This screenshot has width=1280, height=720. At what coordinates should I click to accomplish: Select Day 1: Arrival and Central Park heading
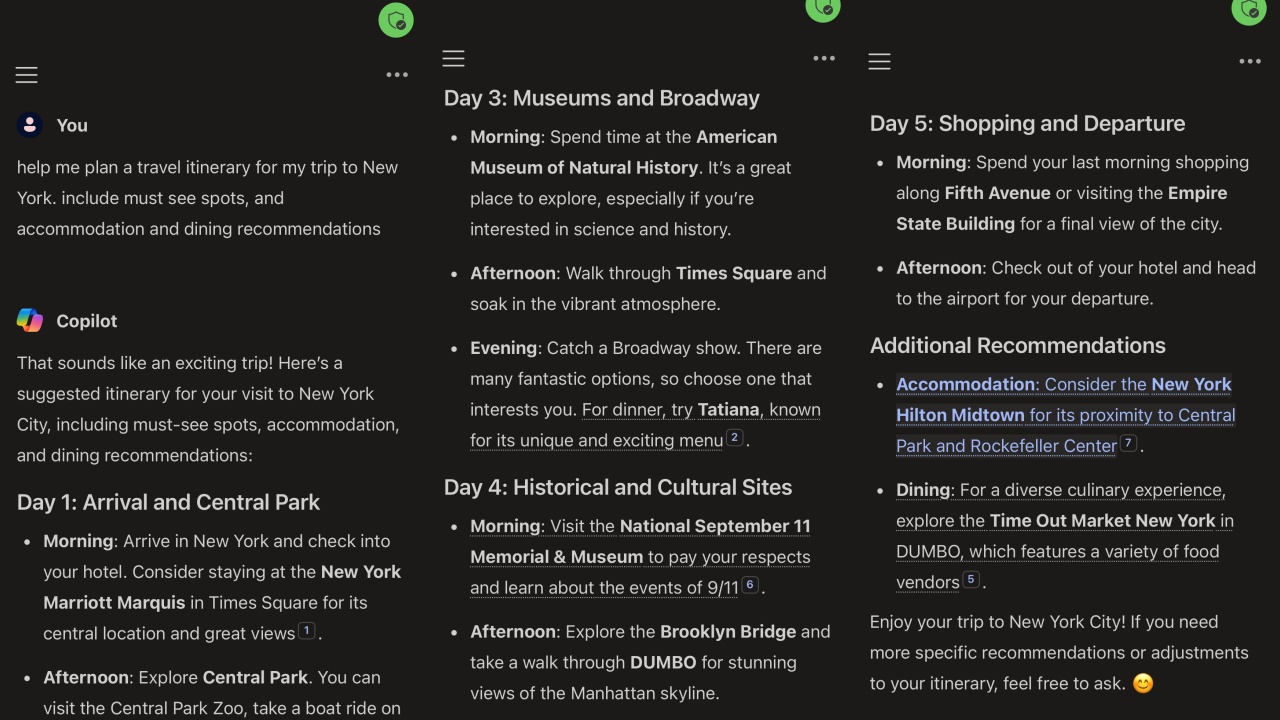(168, 502)
